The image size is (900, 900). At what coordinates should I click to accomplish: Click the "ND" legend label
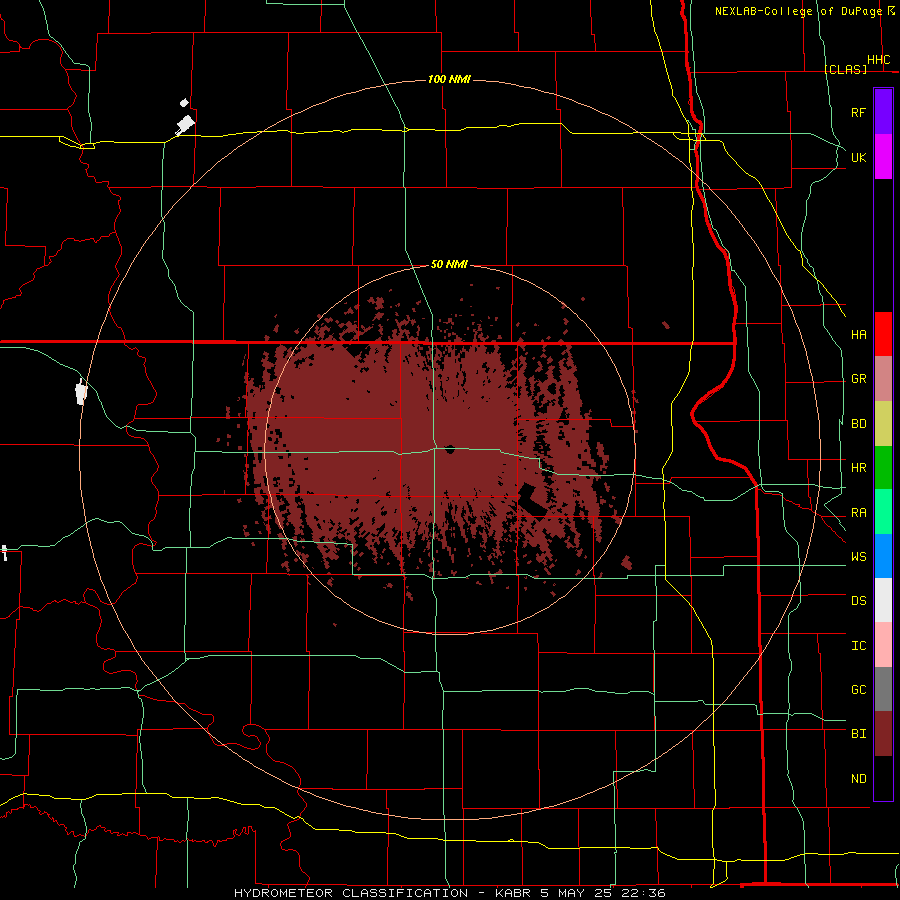(858, 779)
